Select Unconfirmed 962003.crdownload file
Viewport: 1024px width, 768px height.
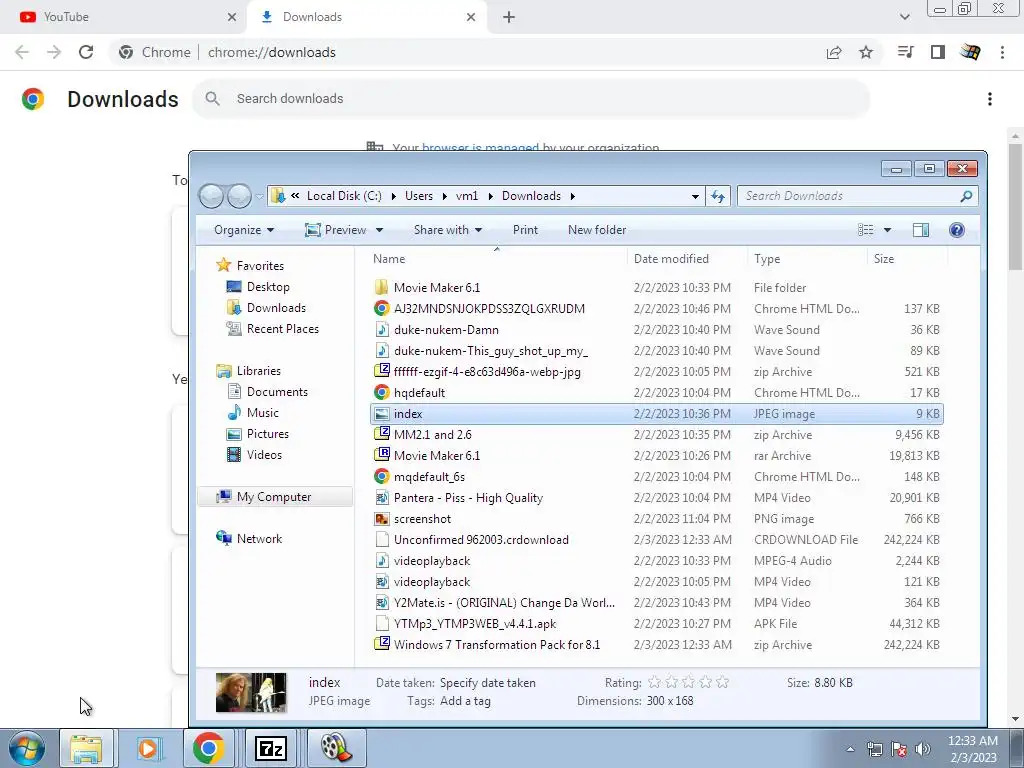click(x=656, y=539)
